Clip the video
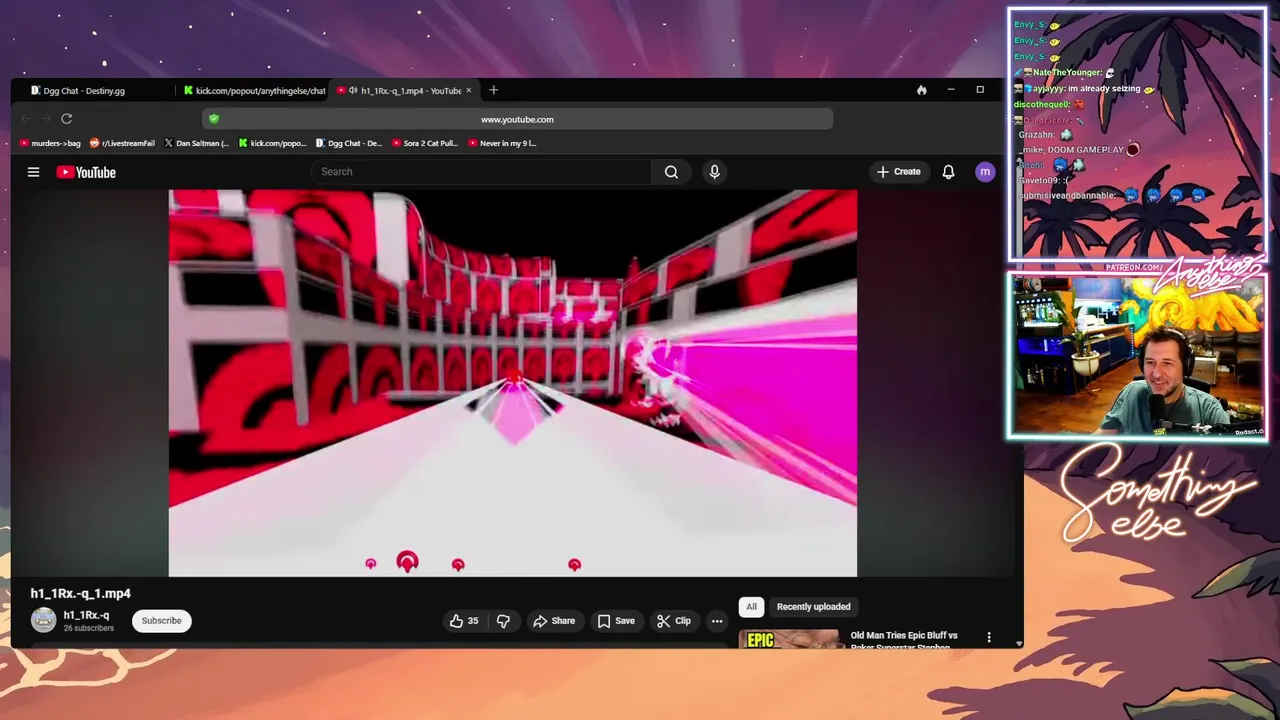 [x=674, y=621]
